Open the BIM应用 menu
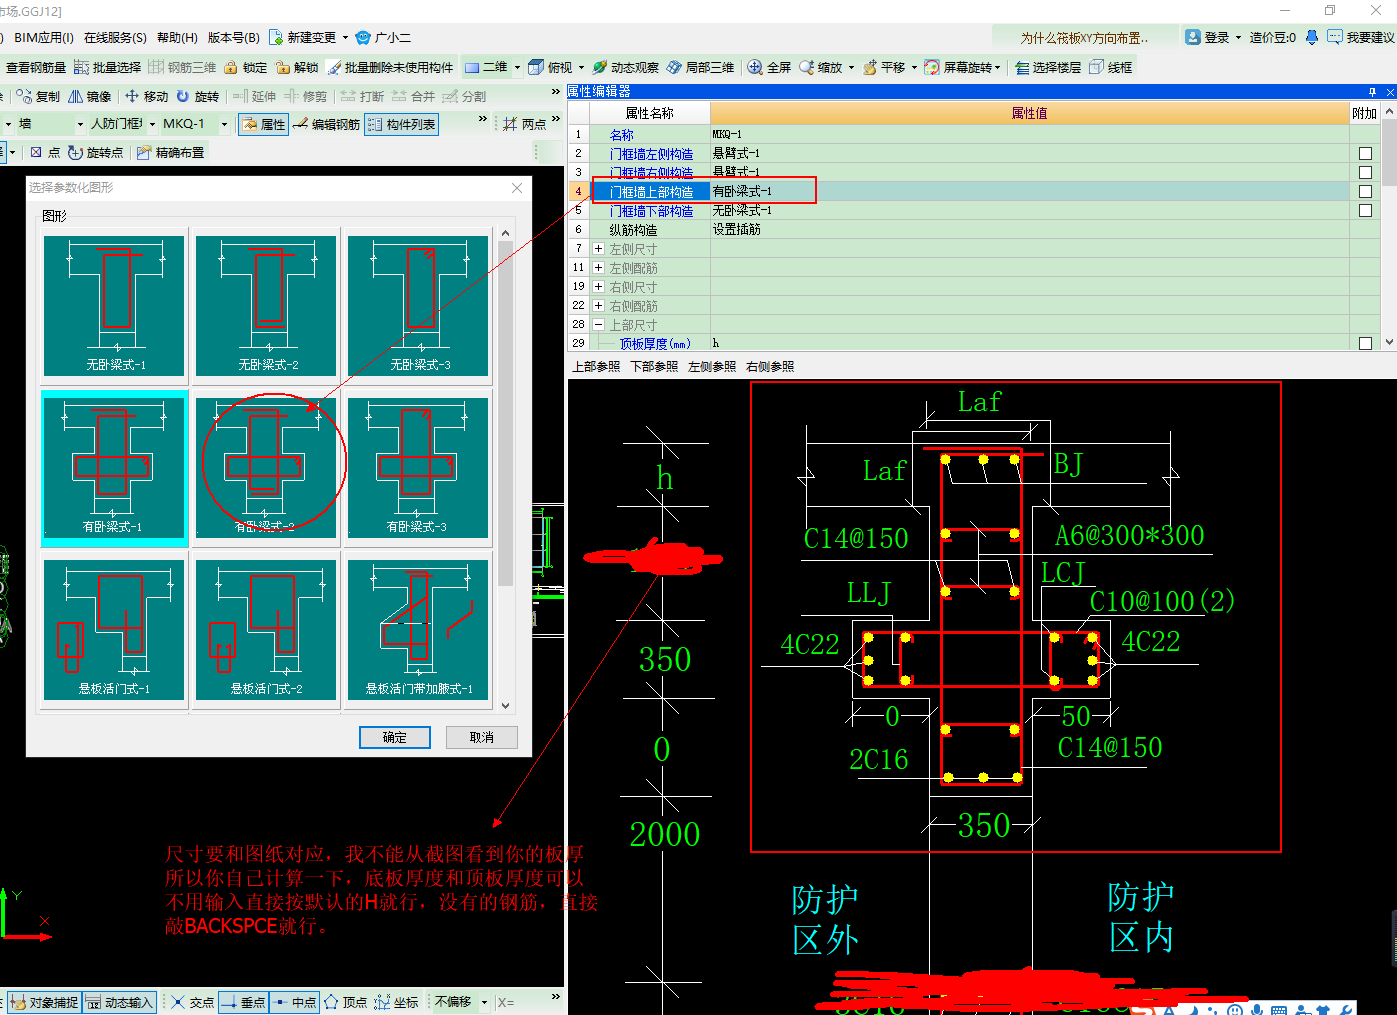The width and height of the screenshot is (1397, 1015). point(45,37)
